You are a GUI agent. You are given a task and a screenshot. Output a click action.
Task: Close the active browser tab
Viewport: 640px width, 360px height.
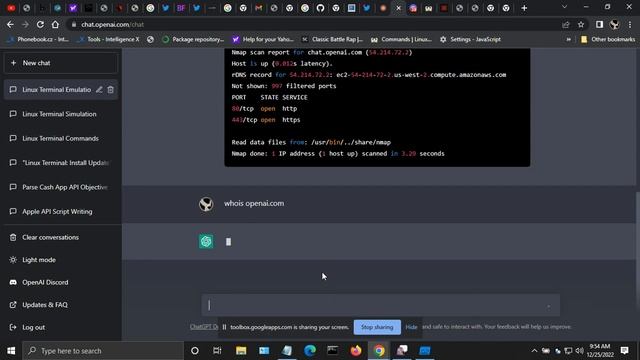click(x=398, y=8)
